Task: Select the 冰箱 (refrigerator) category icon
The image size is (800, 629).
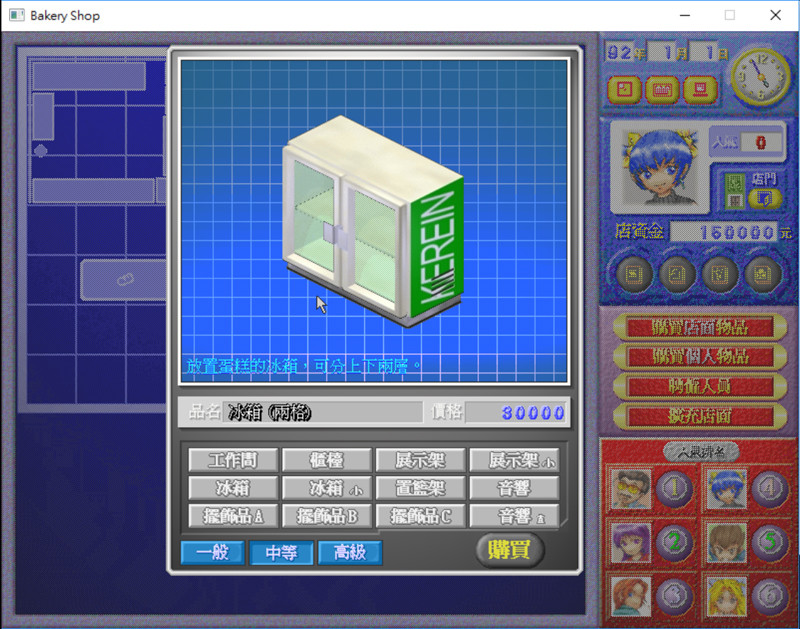Action: 232,488
